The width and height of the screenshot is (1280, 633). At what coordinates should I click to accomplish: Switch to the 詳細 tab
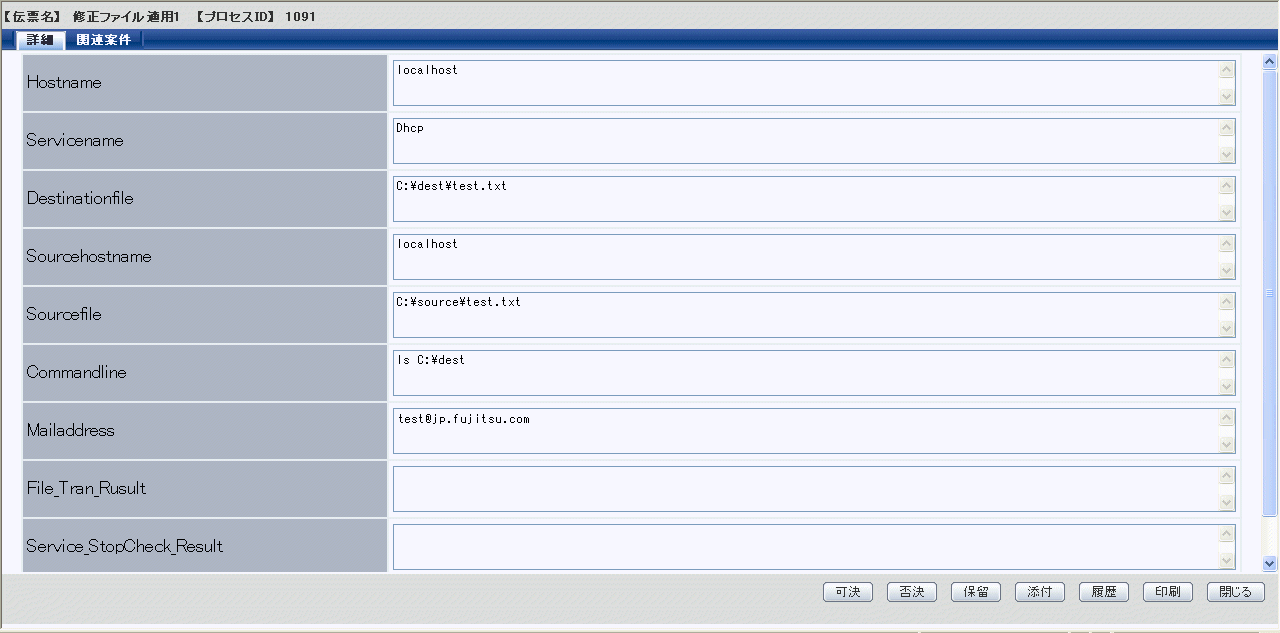coord(41,40)
